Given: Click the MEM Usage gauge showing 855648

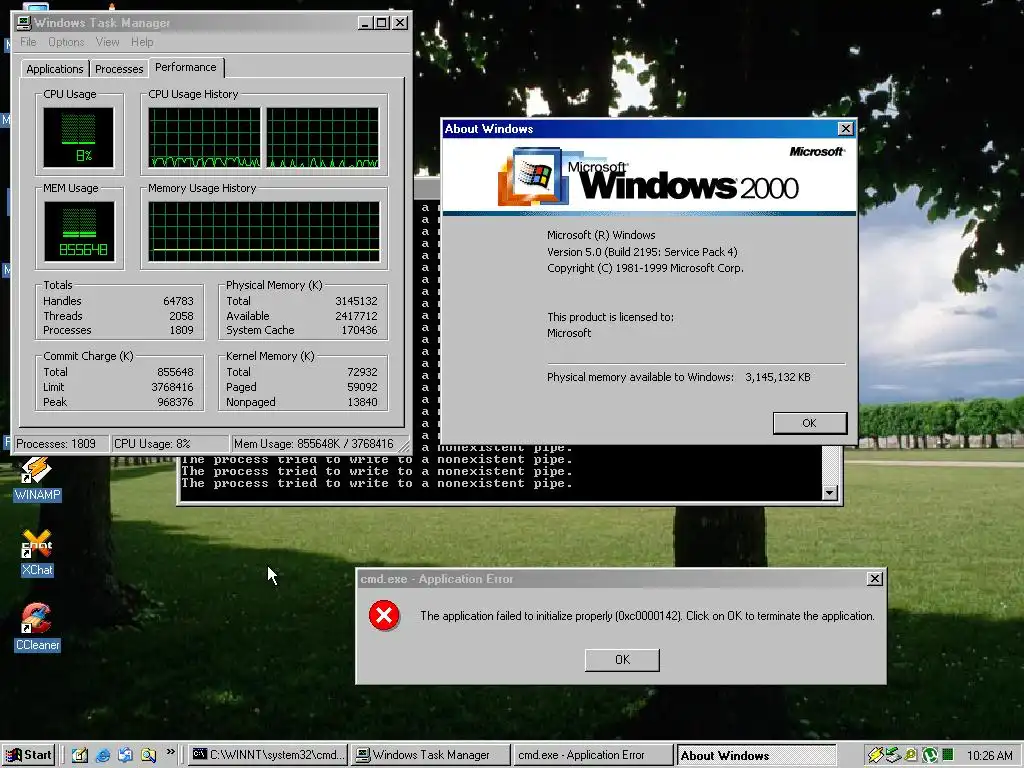Looking at the screenshot, I should tap(79, 231).
